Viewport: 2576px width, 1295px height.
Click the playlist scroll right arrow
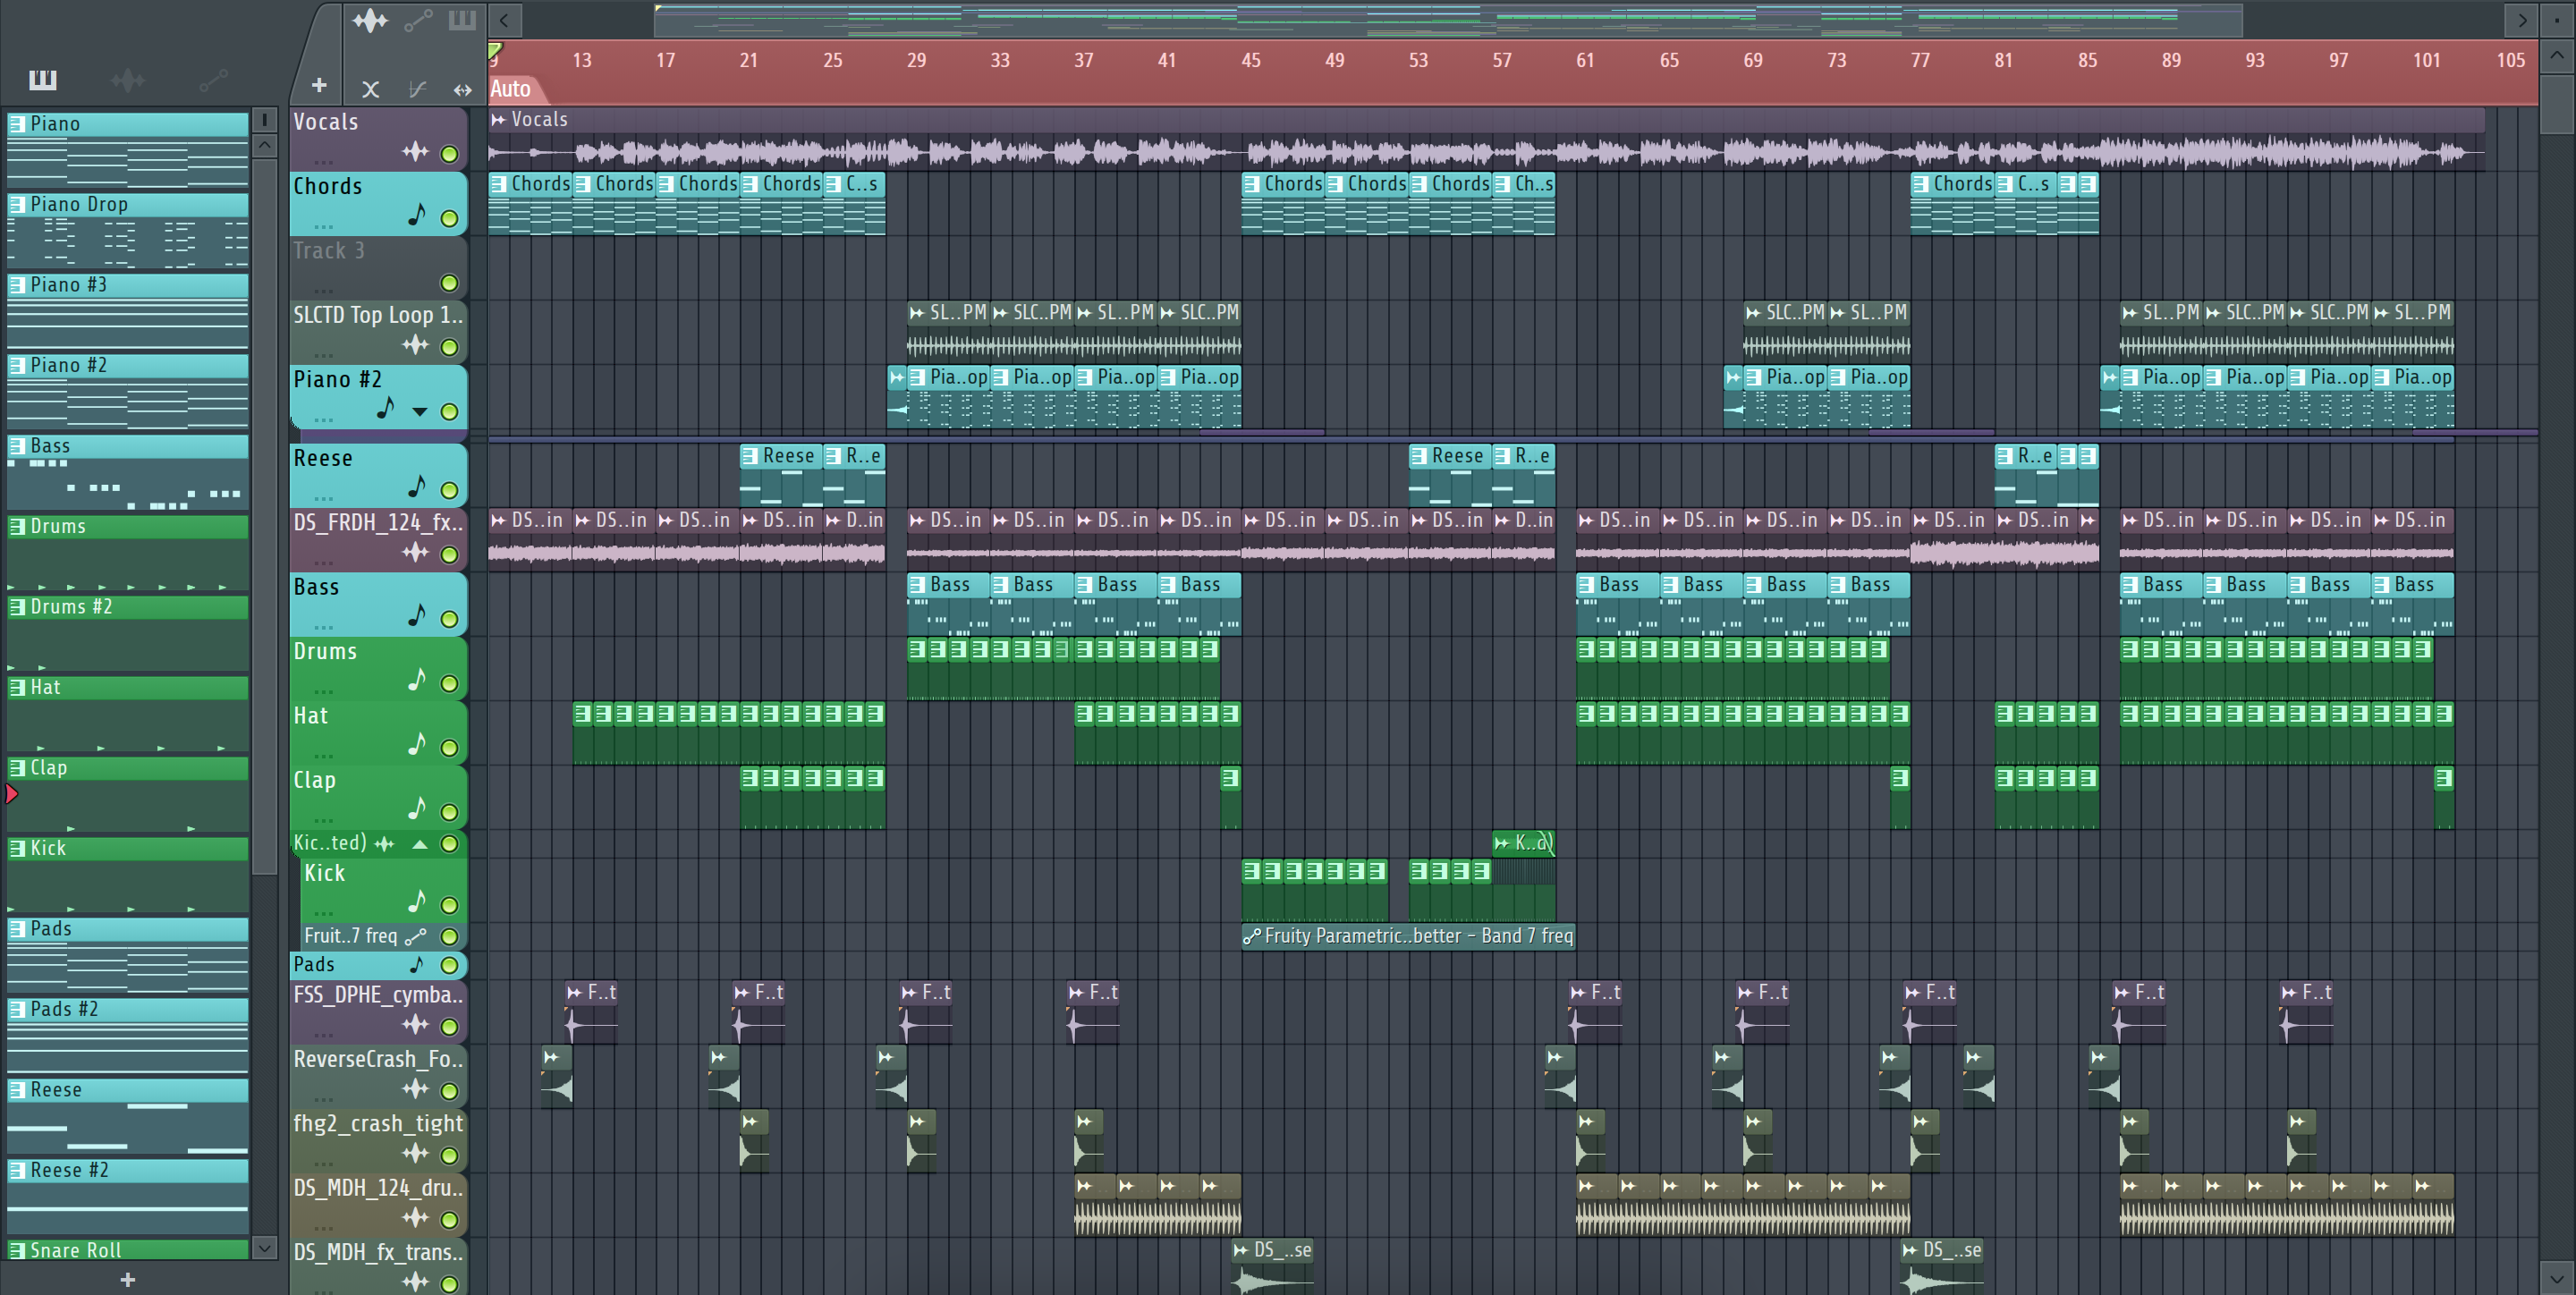coord(2522,20)
